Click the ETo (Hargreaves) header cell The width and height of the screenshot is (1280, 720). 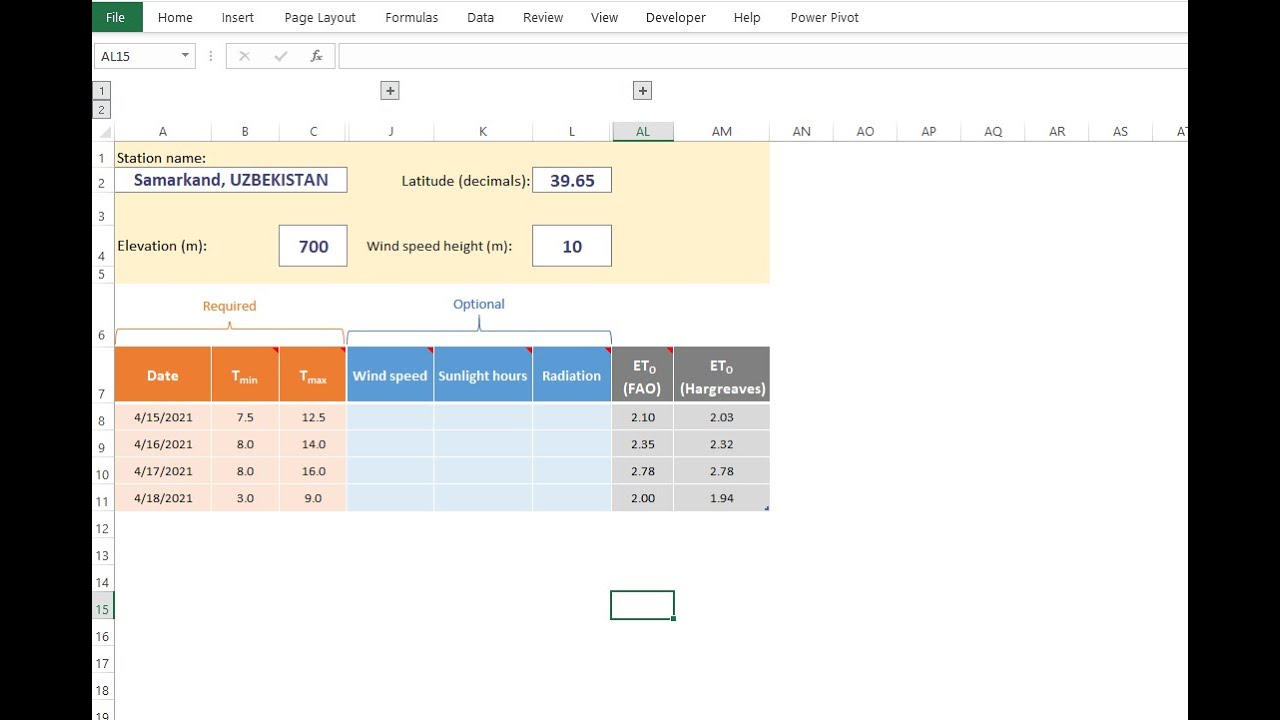click(x=722, y=375)
